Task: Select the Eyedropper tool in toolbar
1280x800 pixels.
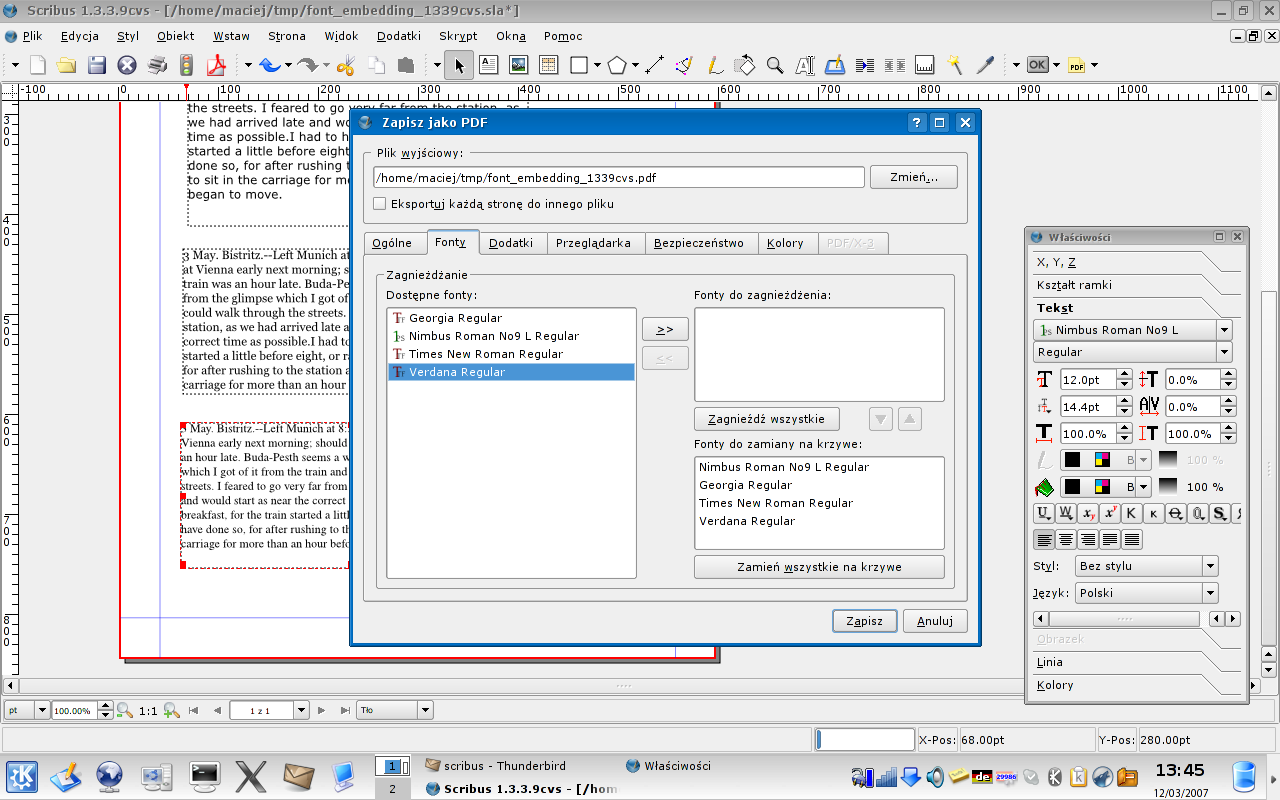Action: click(x=985, y=66)
